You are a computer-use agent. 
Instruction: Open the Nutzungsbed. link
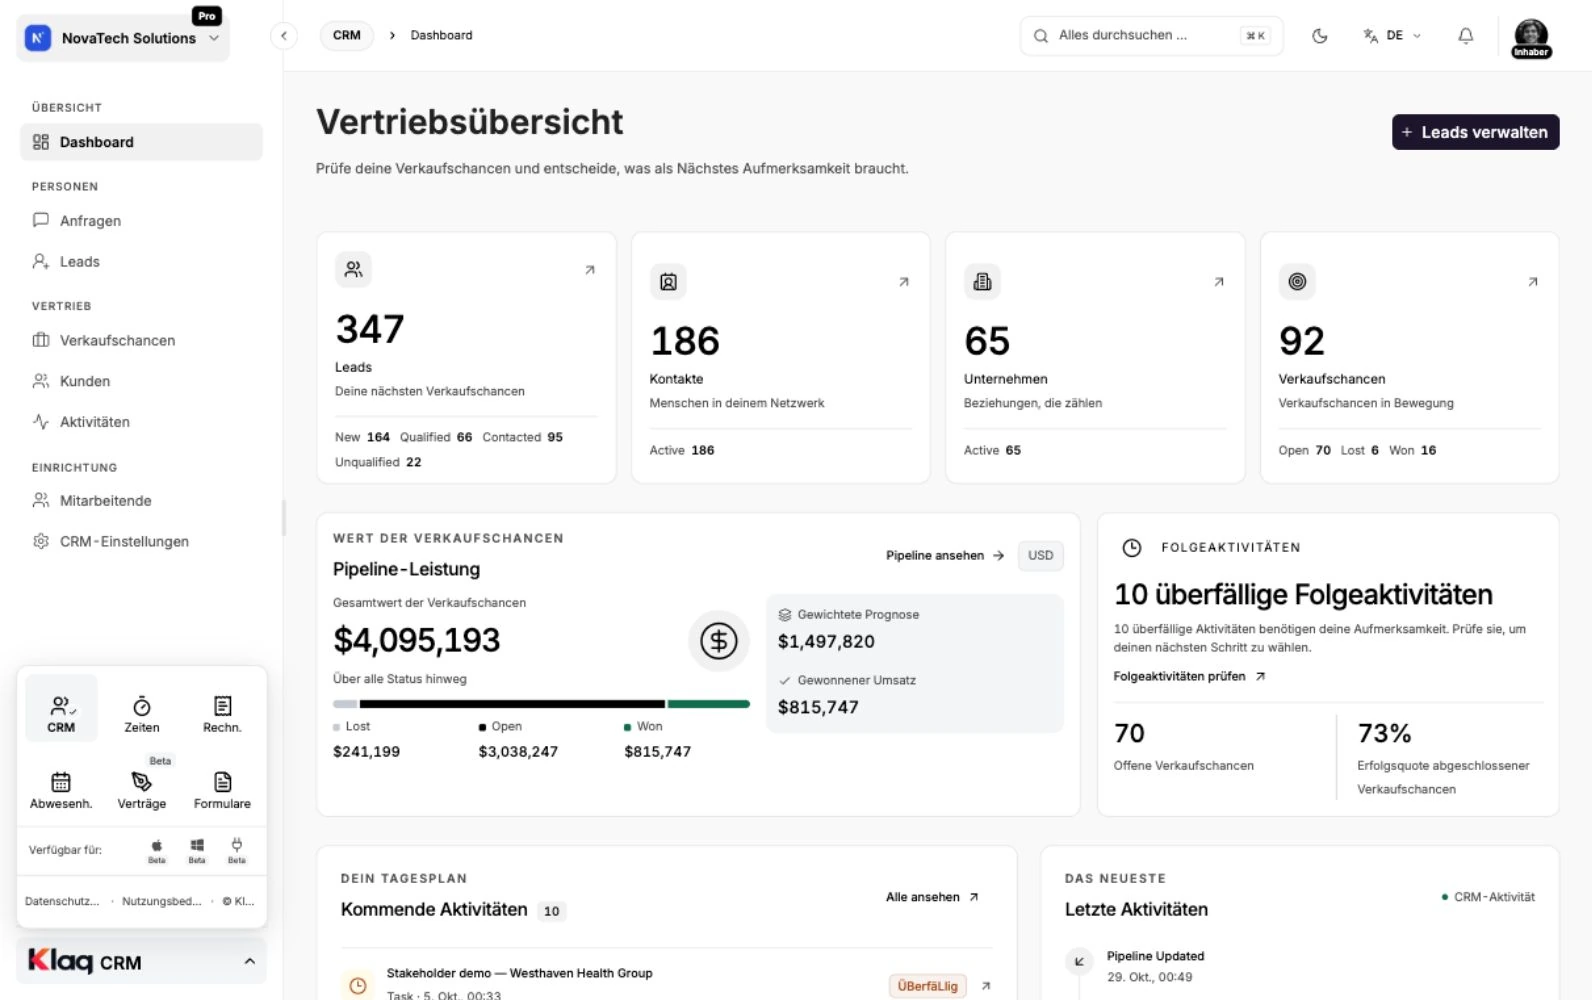162,901
